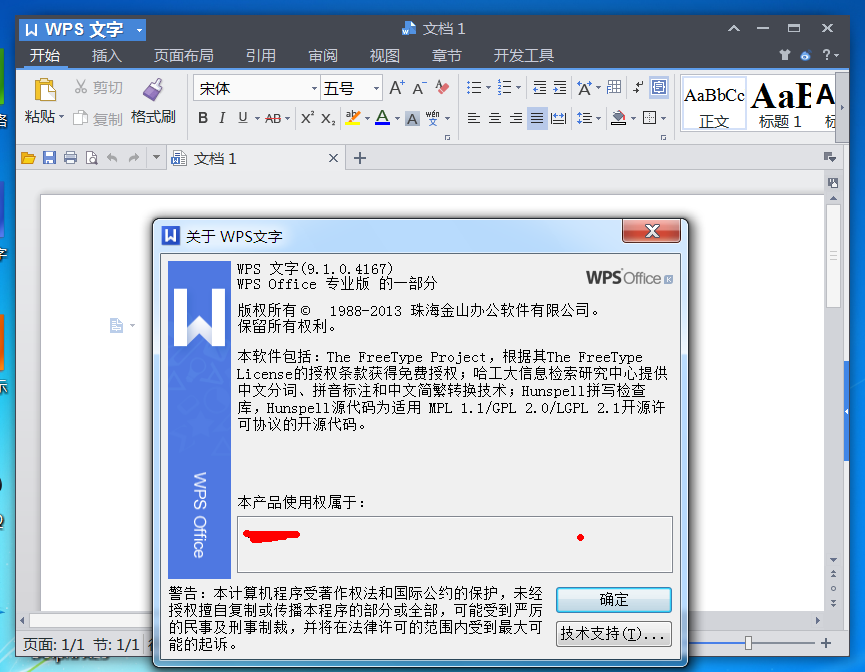Click the 技术支持(T)... button
This screenshot has height=672, width=865.
(613, 633)
